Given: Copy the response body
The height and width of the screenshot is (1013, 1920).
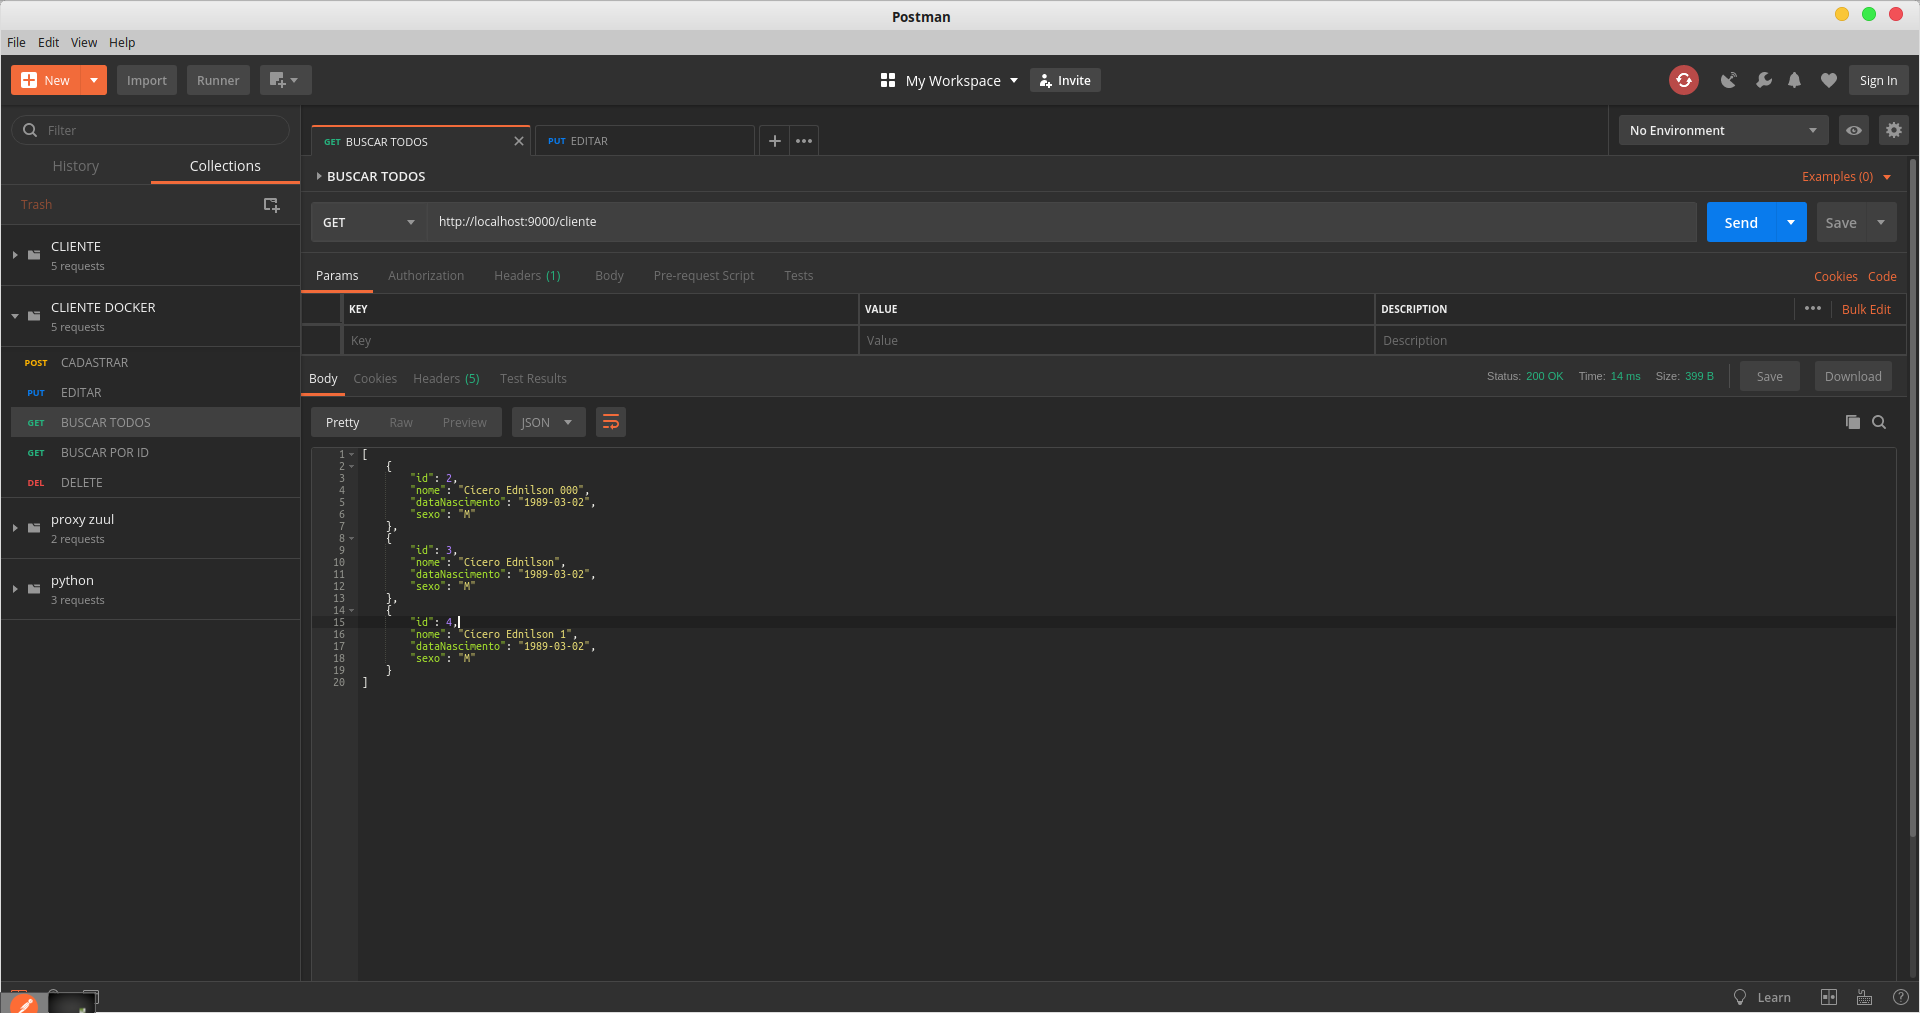Looking at the screenshot, I should pos(1851,422).
